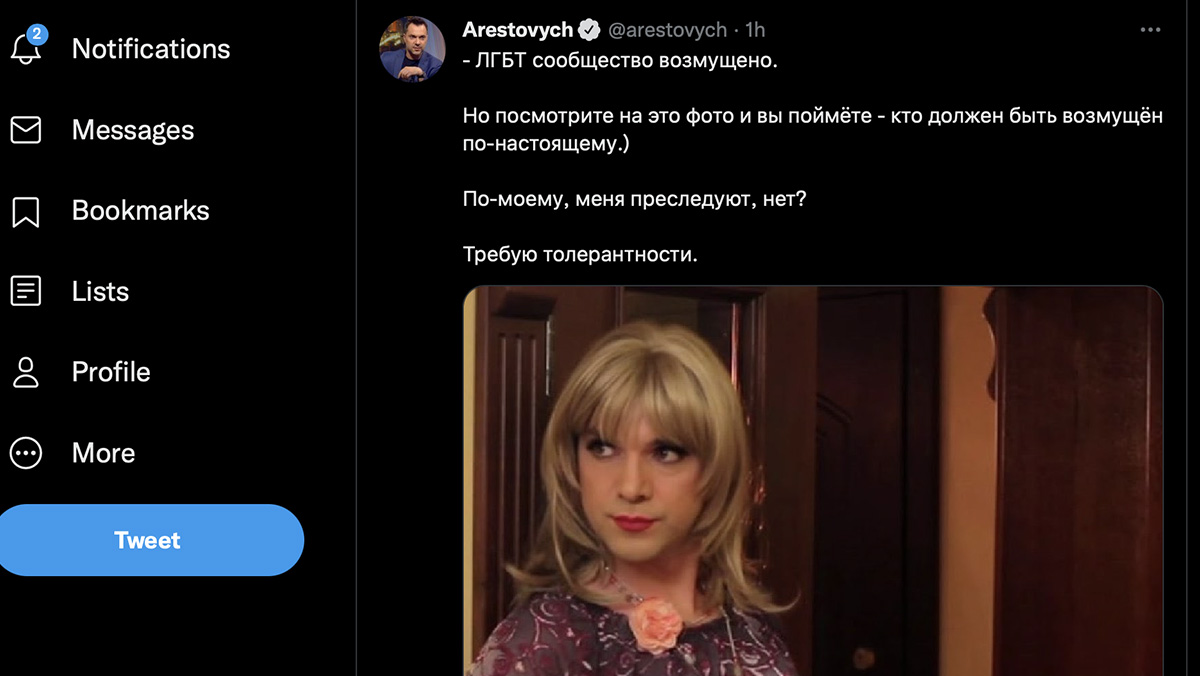Select the Lists document icon
The height and width of the screenshot is (676, 1200).
pos(25,291)
